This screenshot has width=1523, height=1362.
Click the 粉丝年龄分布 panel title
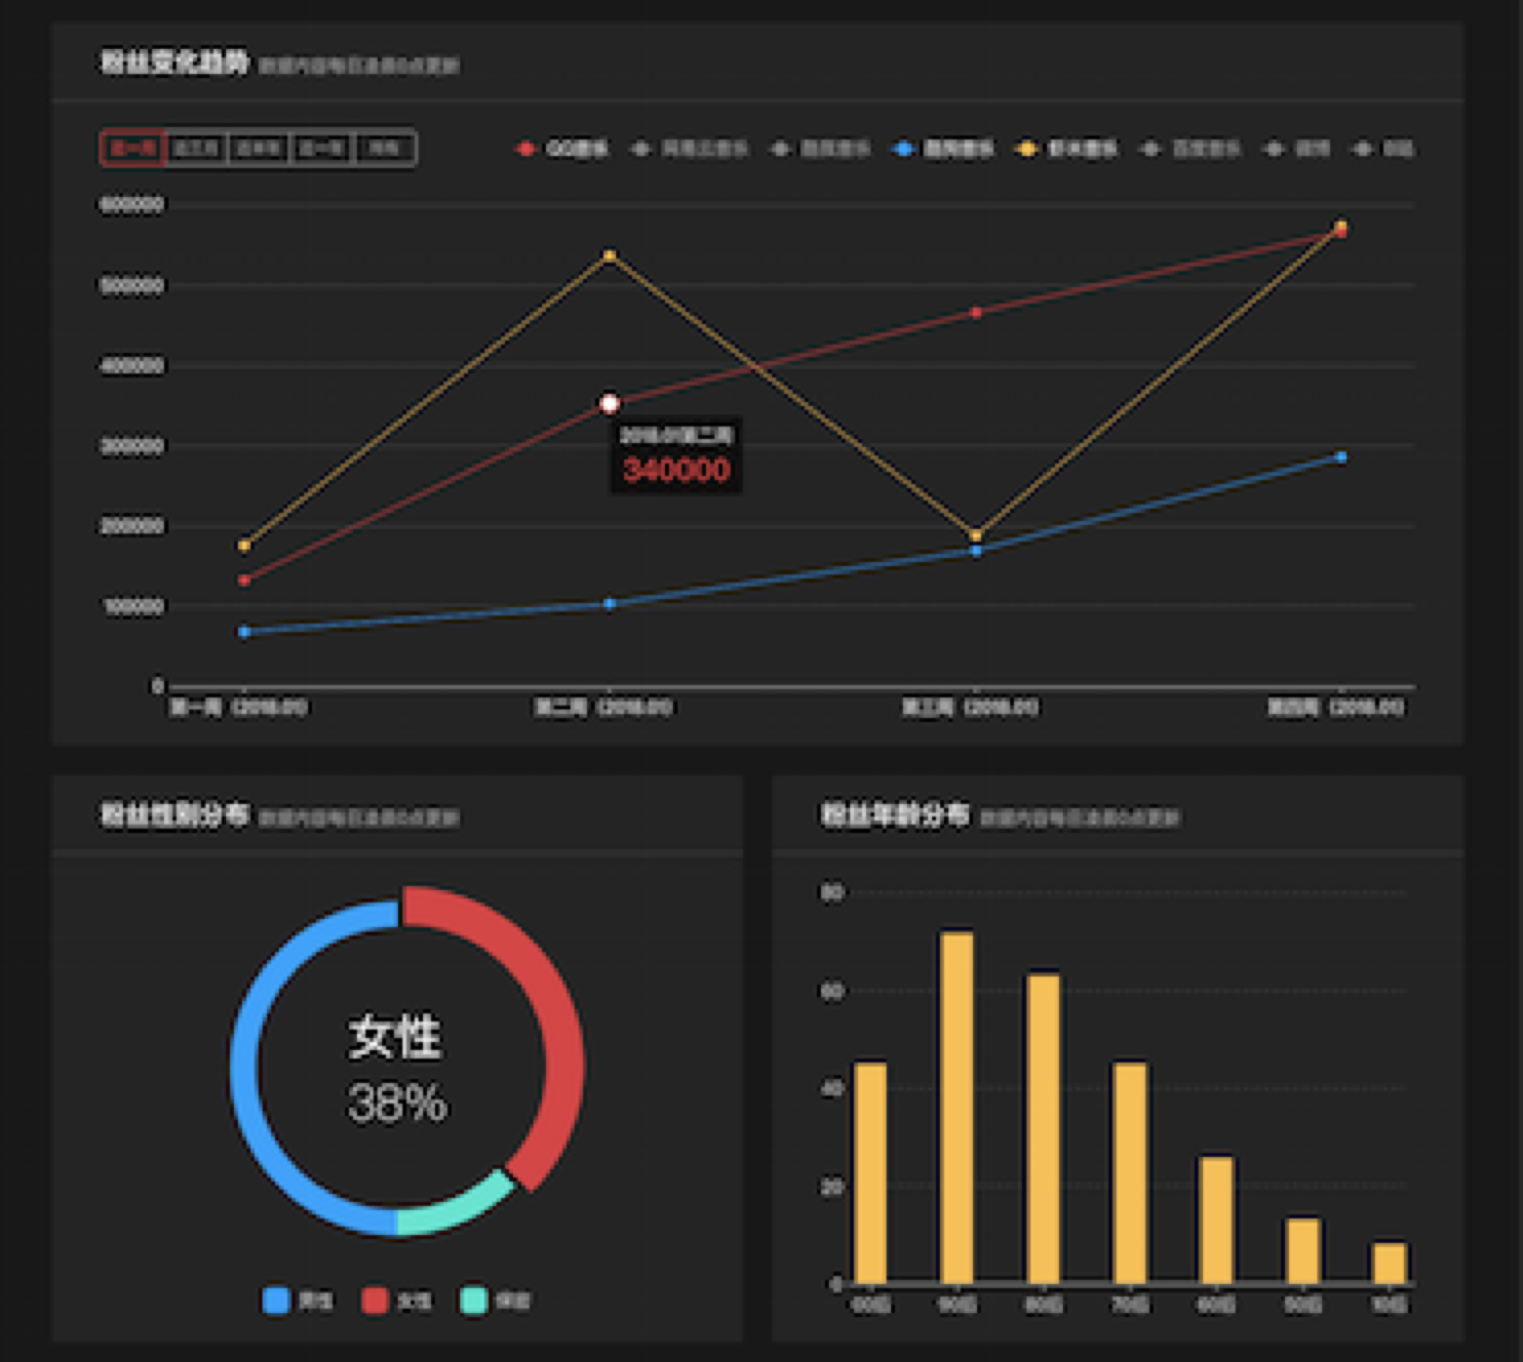click(x=895, y=815)
